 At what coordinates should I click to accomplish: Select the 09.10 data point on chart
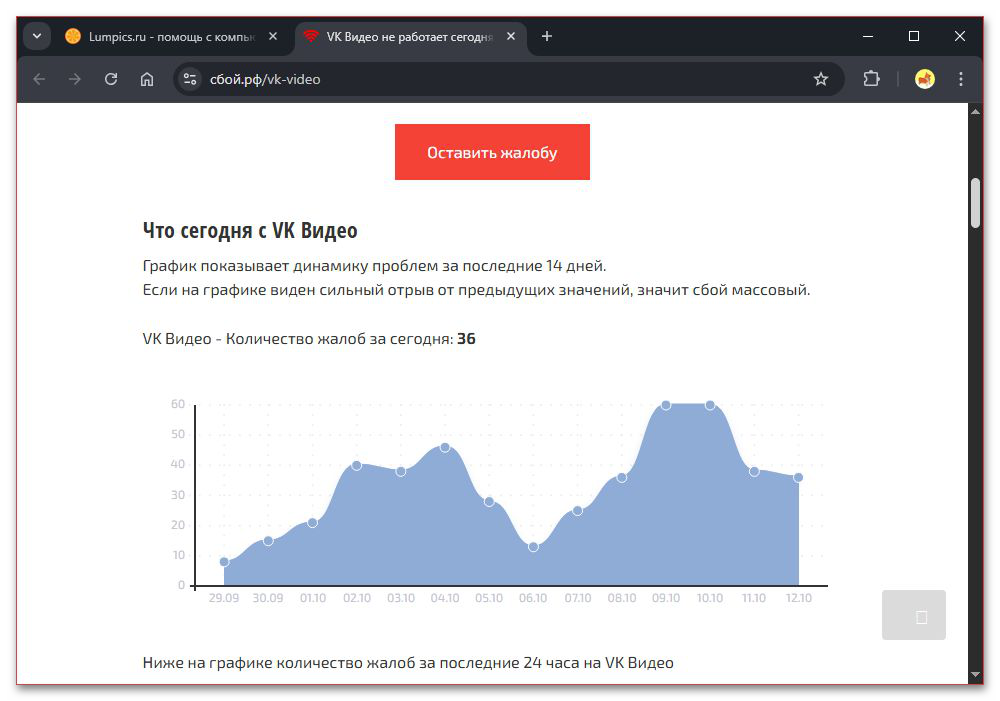click(x=666, y=406)
